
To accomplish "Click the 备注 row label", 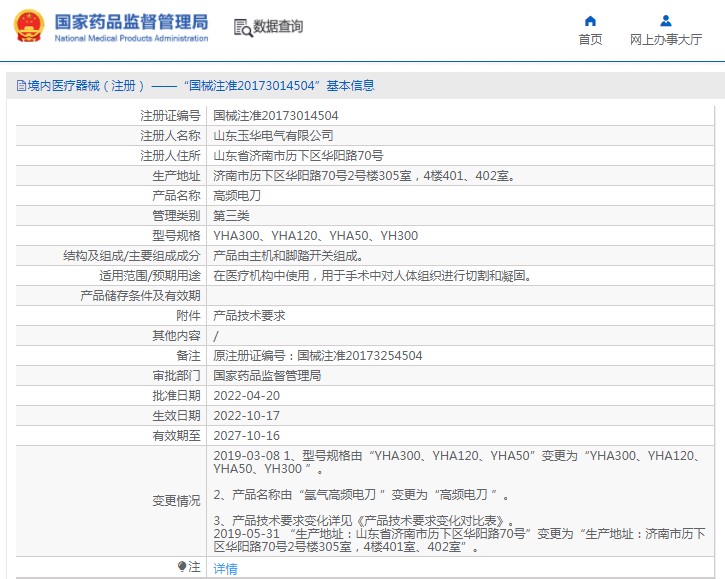I will [188, 356].
